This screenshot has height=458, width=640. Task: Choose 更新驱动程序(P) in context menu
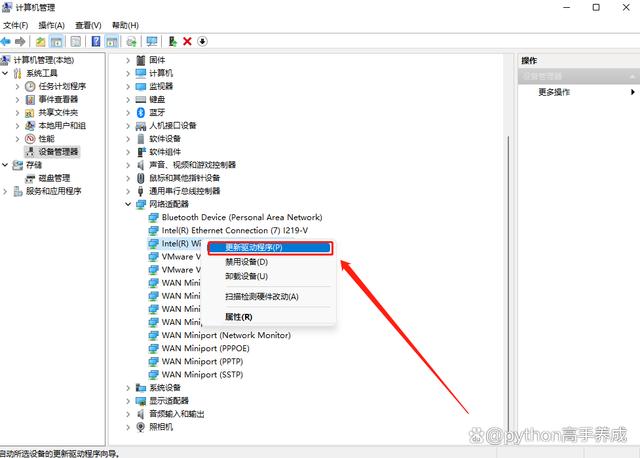(x=271, y=248)
